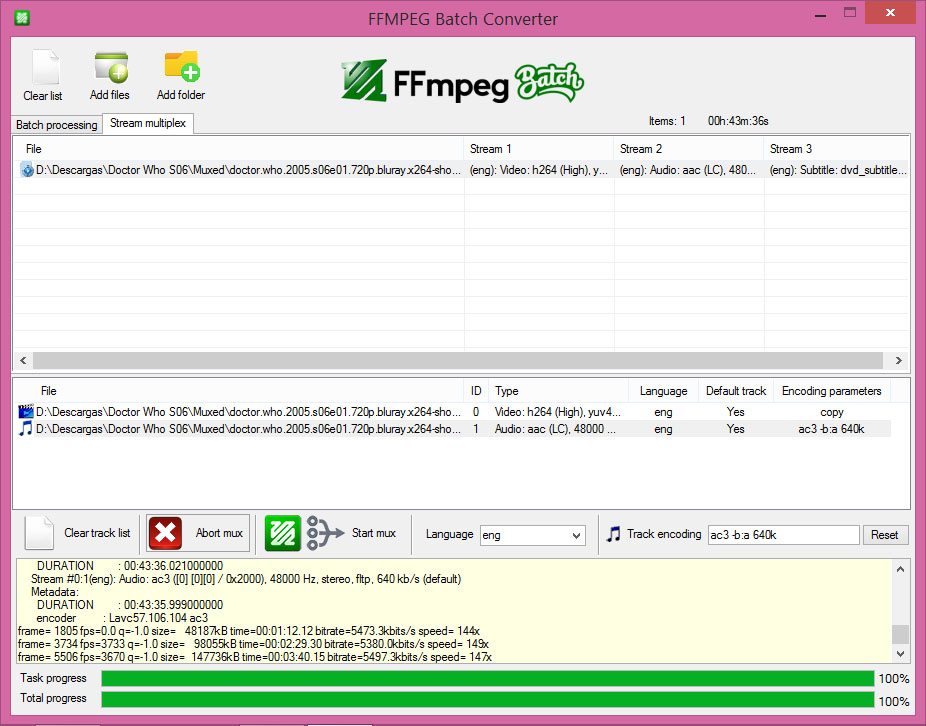The image size is (926, 726).
Task: Click the Items: 1 counter text
Action: 667,121
